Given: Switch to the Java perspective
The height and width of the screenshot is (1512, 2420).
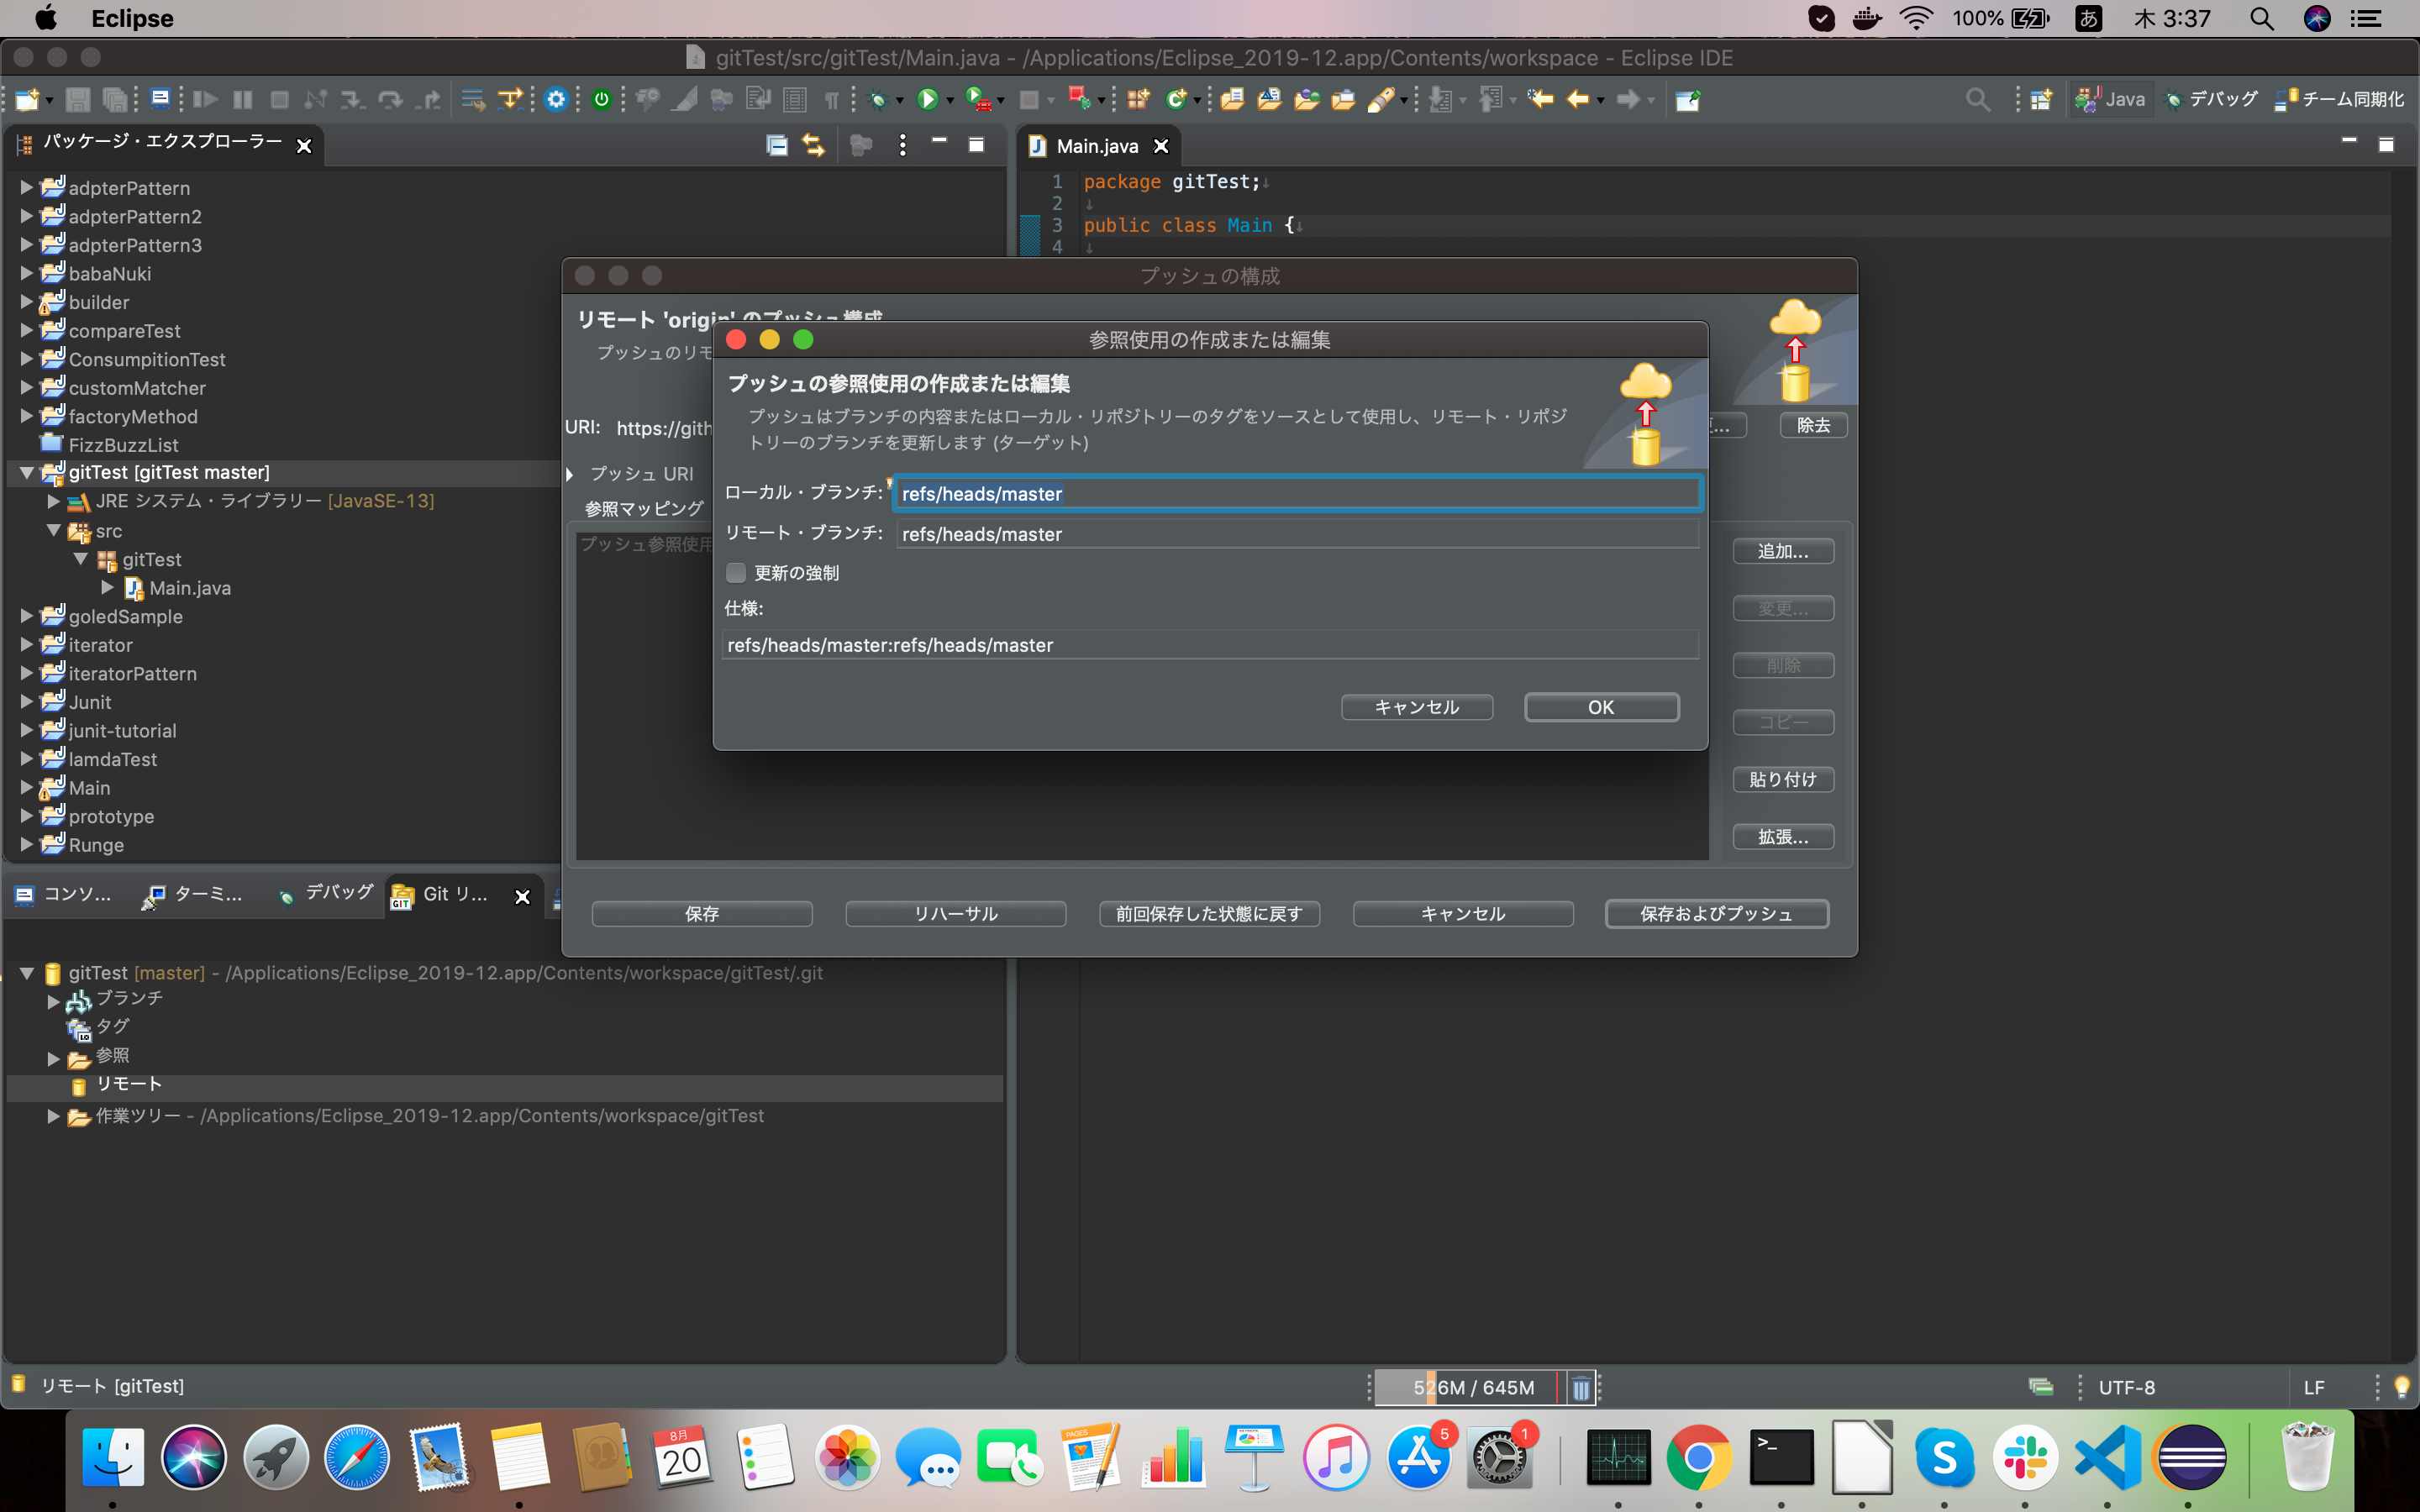Looking at the screenshot, I should pyautogui.click(x=2111, y=99).
